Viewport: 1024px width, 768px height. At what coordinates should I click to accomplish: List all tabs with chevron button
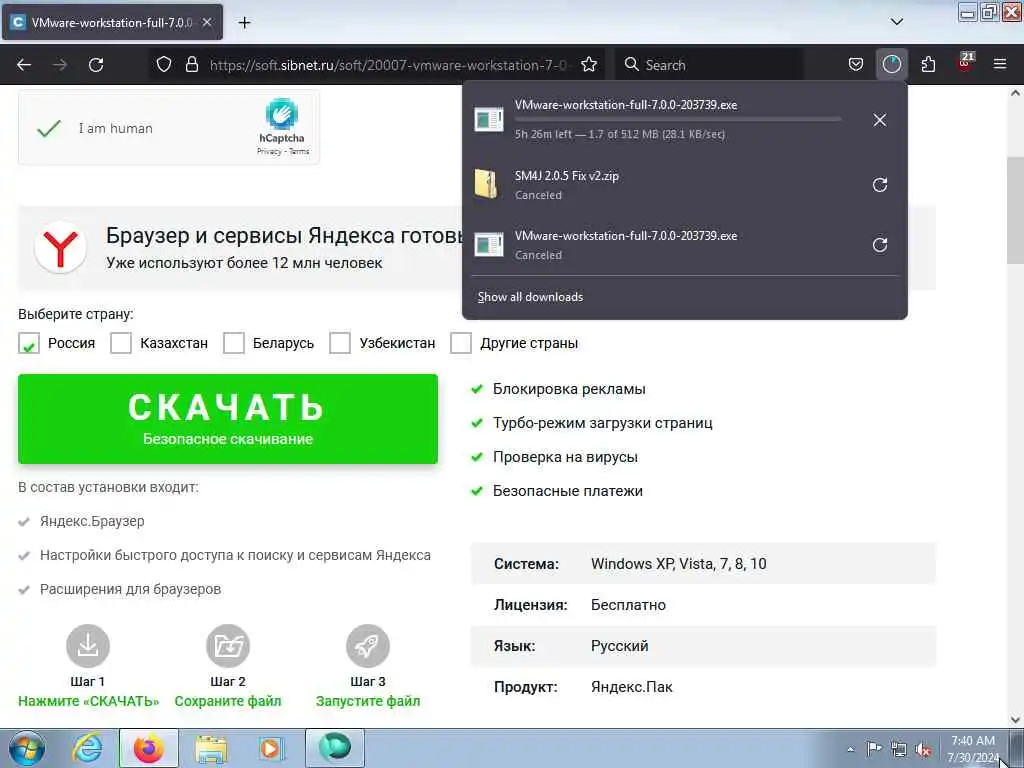pos(897,22)
